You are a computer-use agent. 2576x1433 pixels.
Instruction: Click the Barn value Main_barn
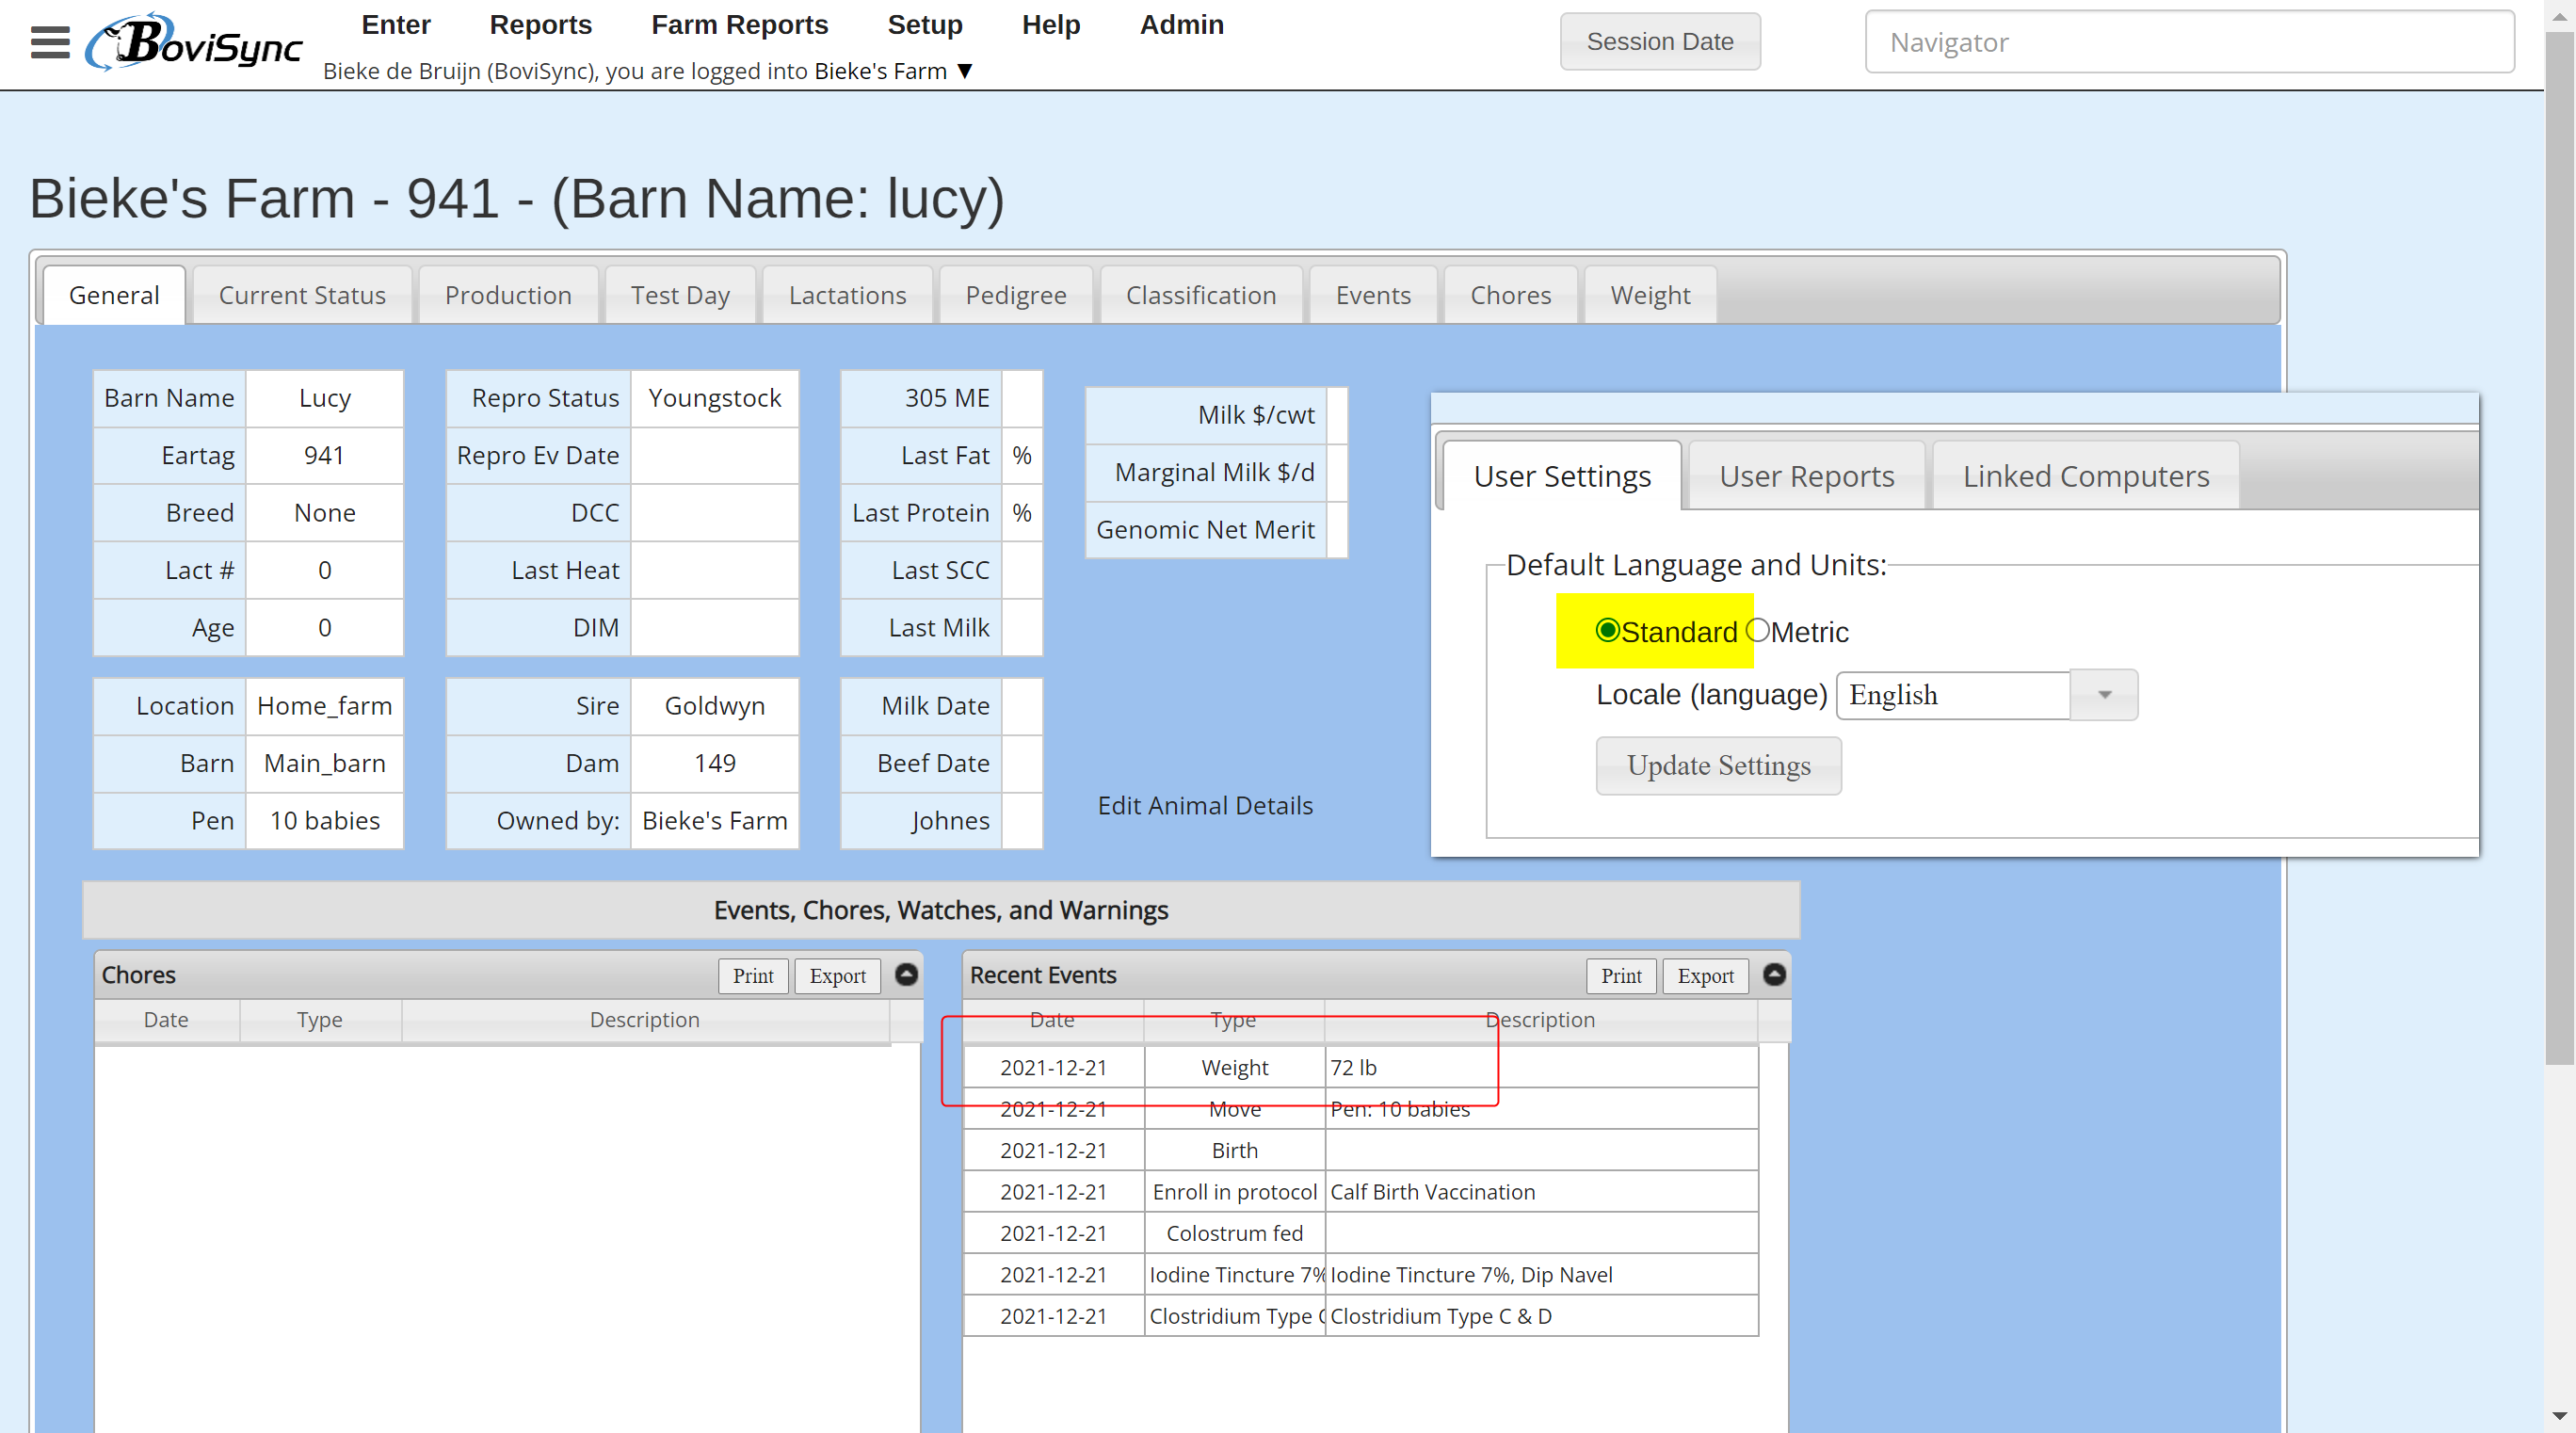click(x=324, y=762)
